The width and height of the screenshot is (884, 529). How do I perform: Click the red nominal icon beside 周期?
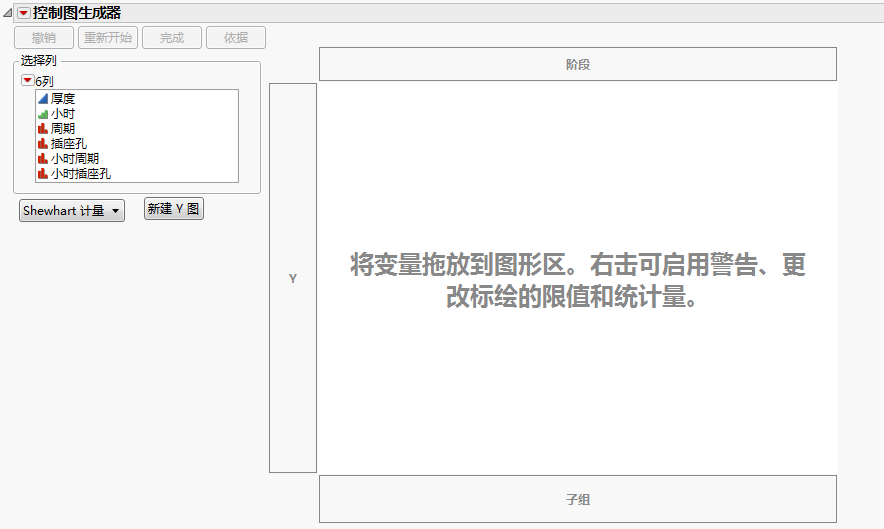pyautogui.click(x=43, y=129)
